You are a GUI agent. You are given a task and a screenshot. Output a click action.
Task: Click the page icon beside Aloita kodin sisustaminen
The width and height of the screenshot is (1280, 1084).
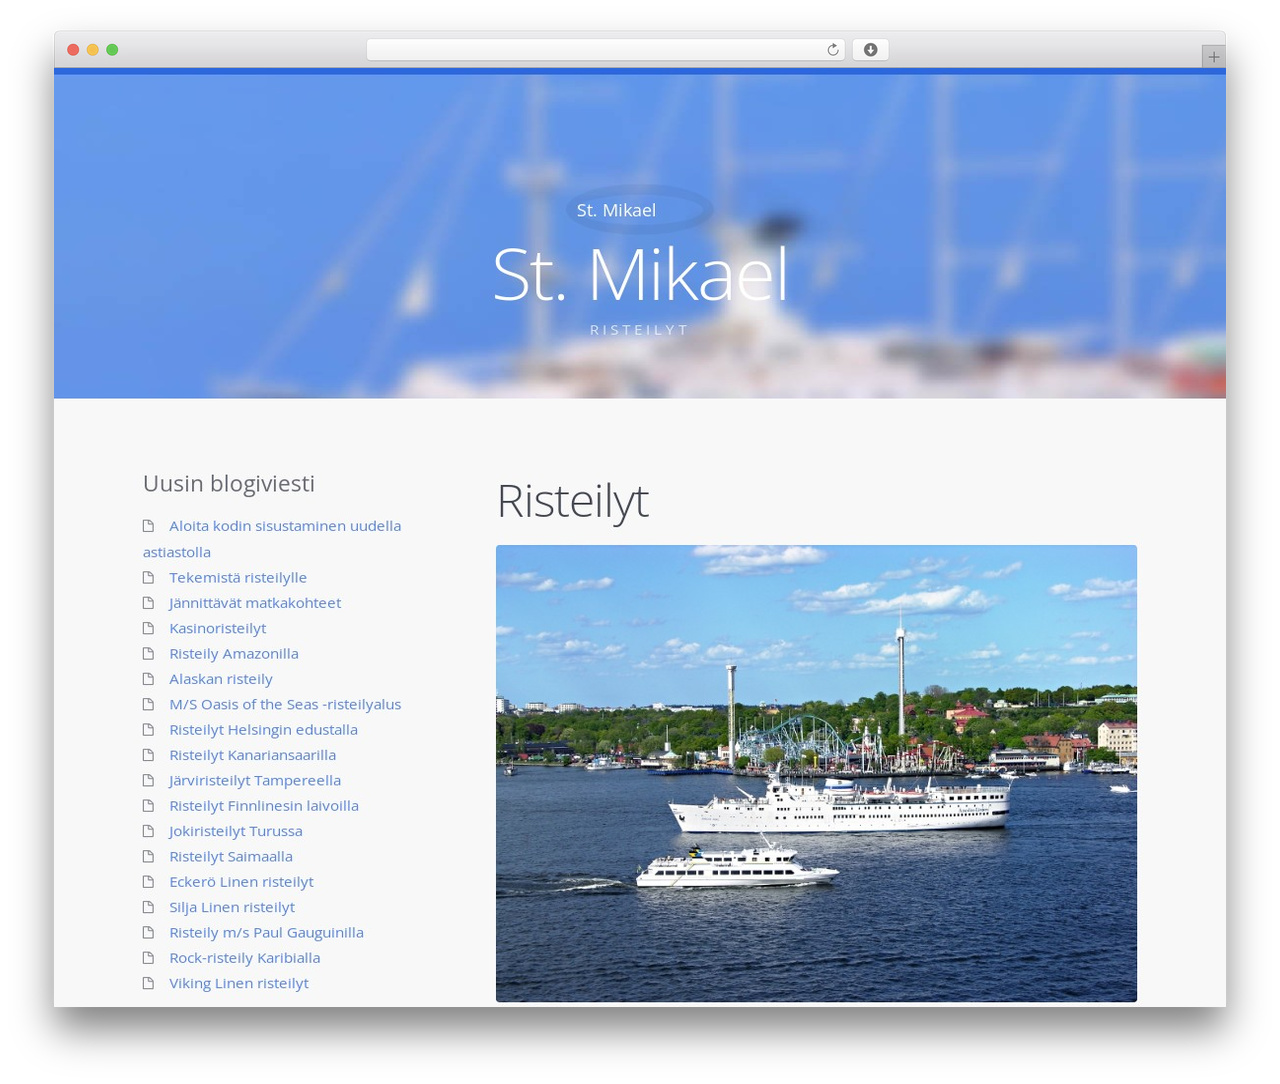tap(148, 526)
